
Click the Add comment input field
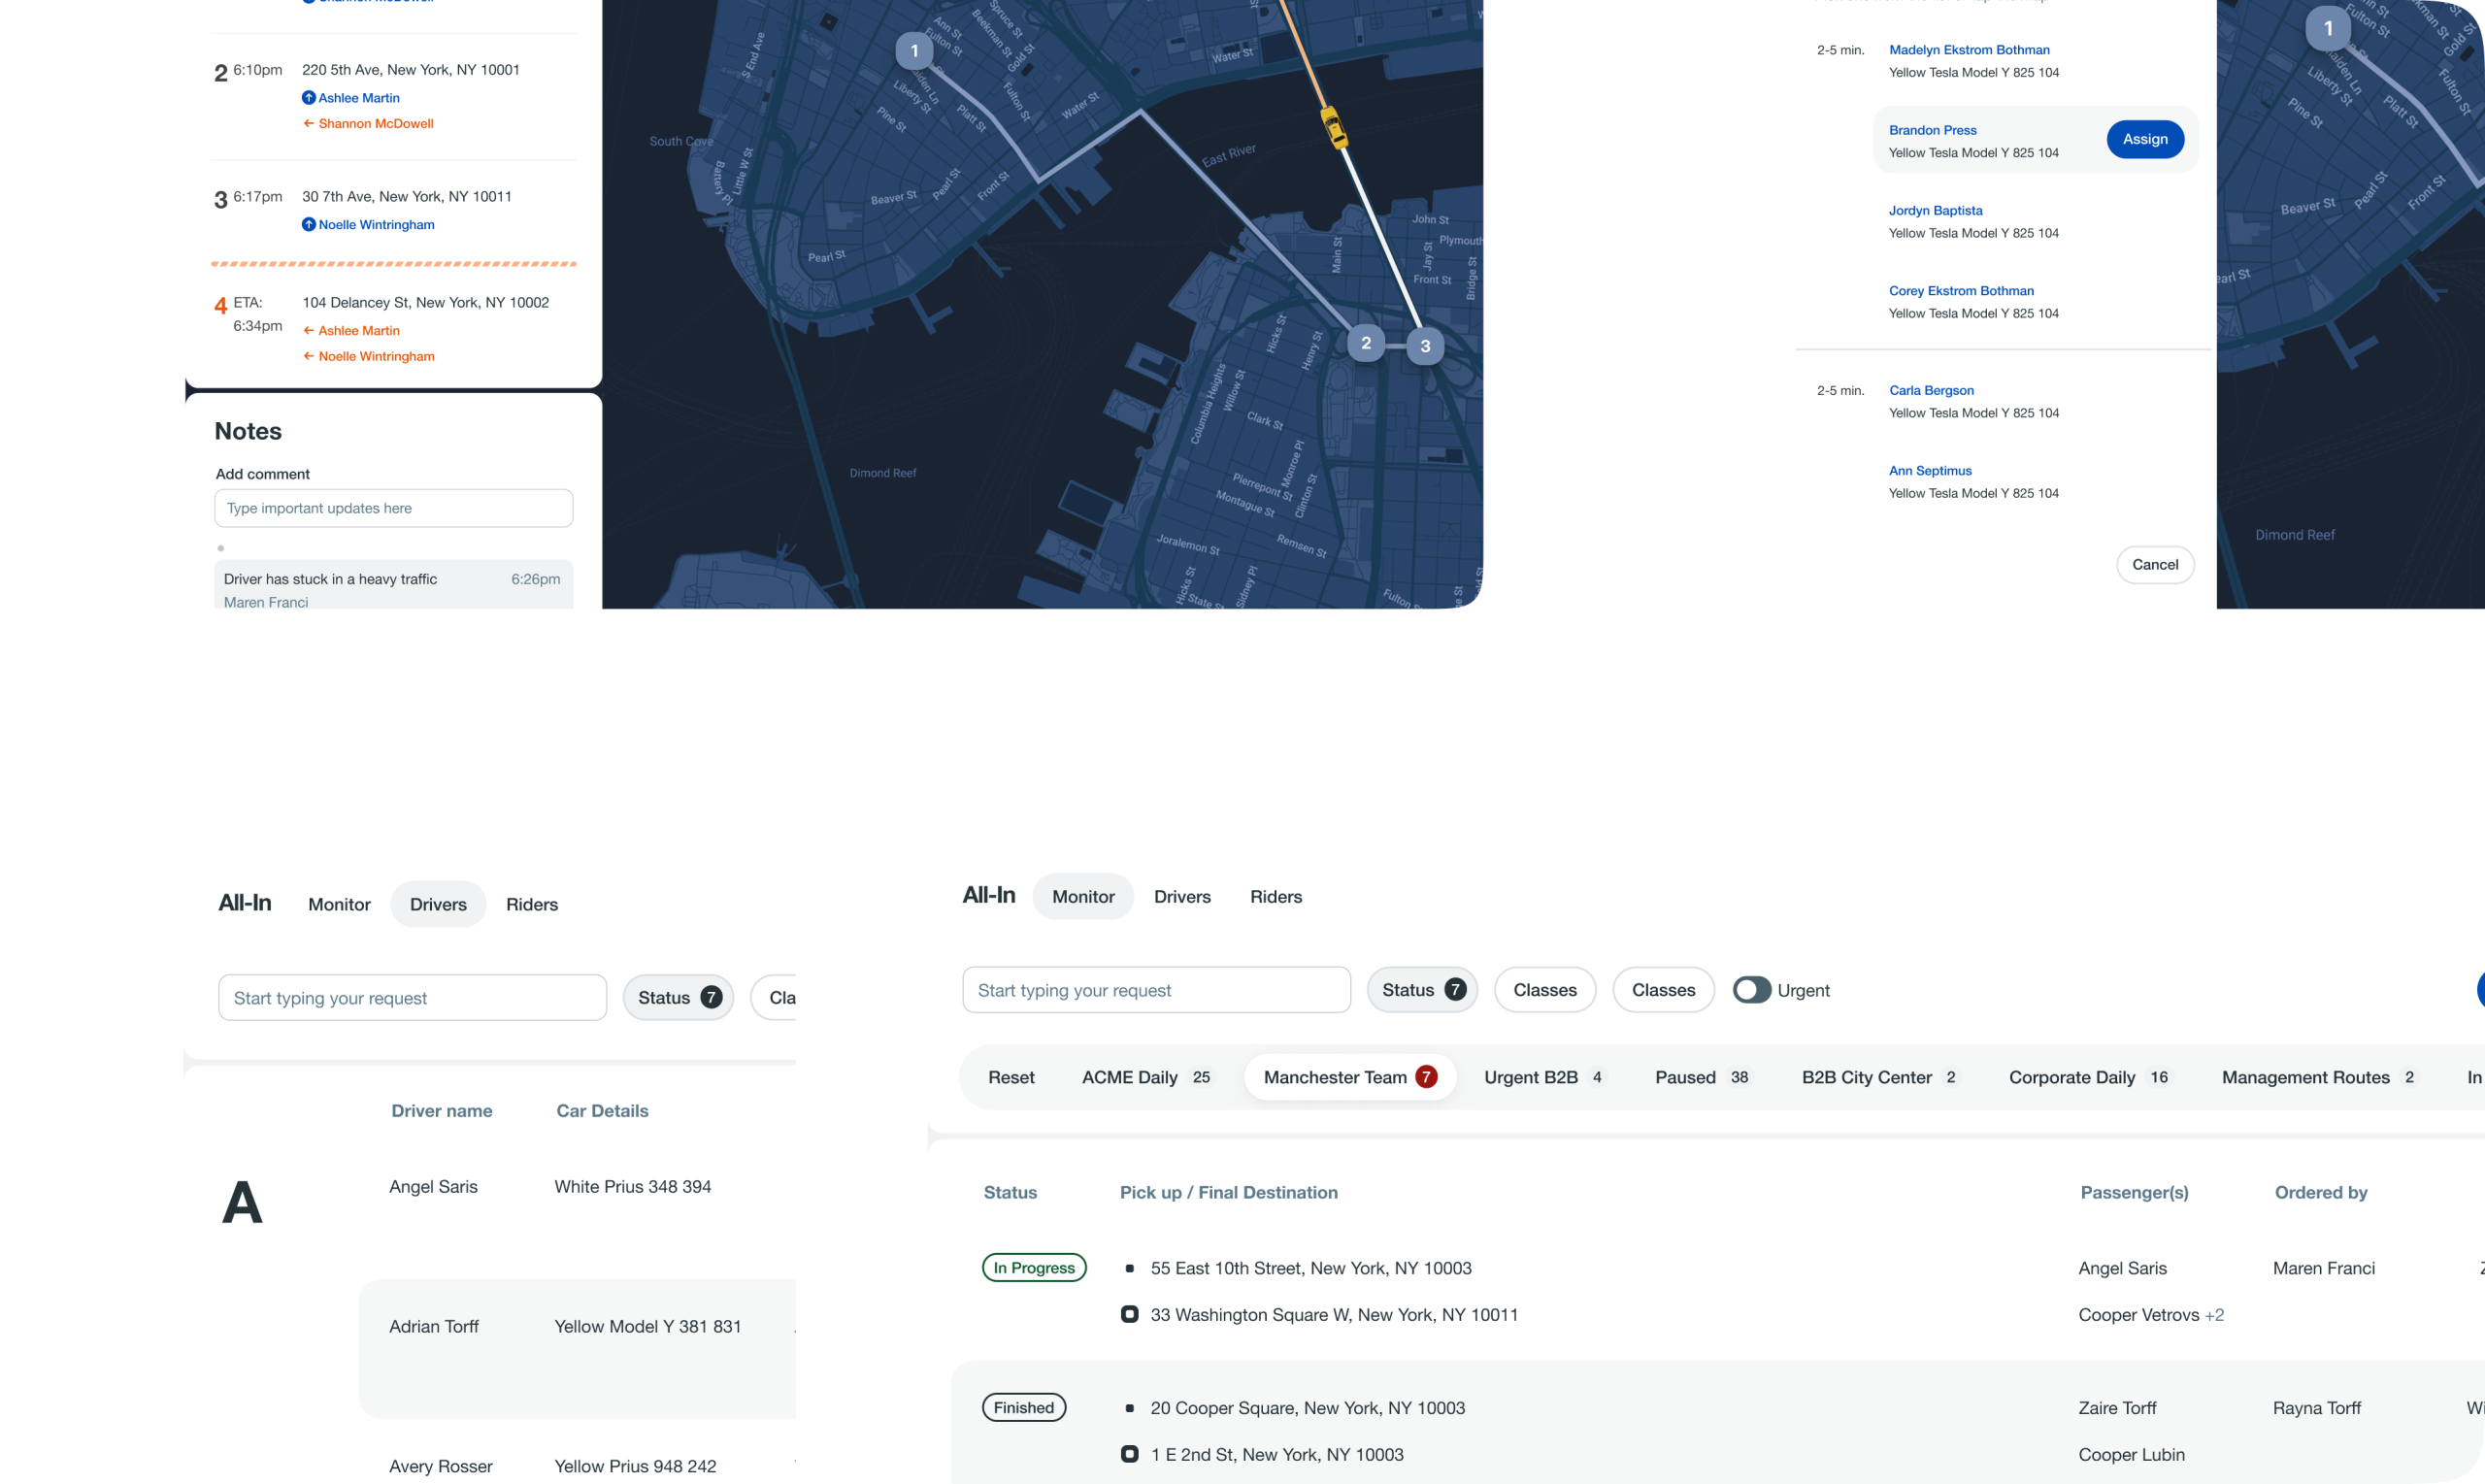pos(393,508)
